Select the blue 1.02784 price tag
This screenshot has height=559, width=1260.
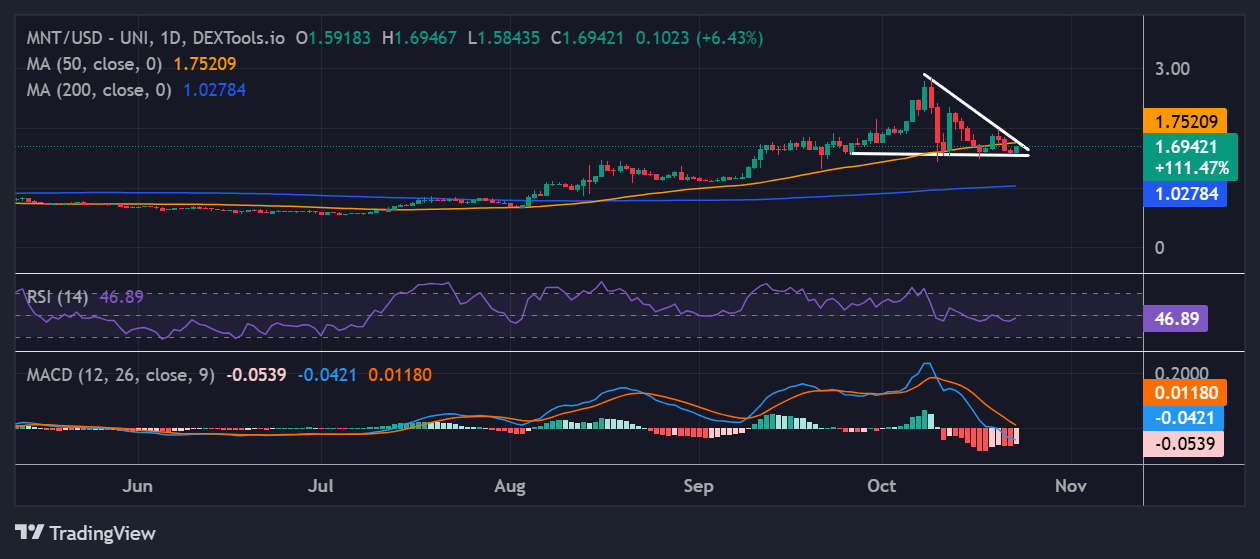[1184, 194]
